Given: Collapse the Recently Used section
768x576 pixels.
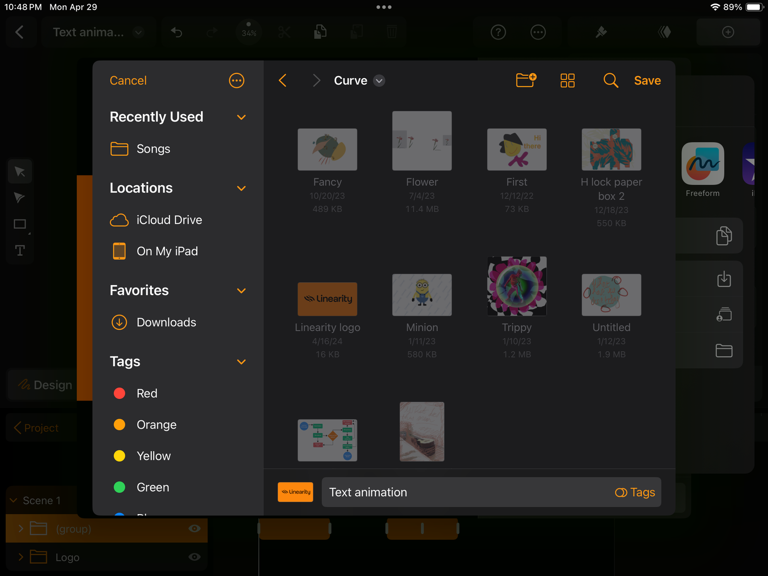Looking at the screenshot, I should [241, 117].
